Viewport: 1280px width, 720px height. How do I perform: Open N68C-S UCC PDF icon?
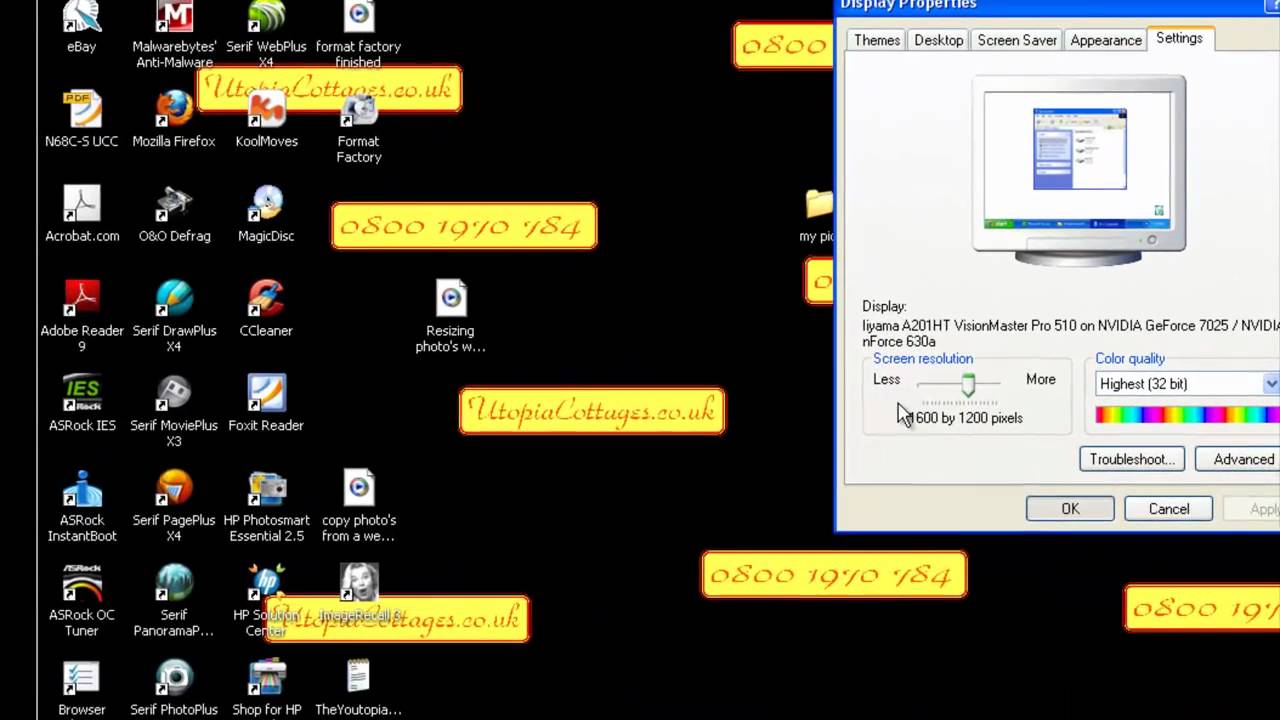82,119
